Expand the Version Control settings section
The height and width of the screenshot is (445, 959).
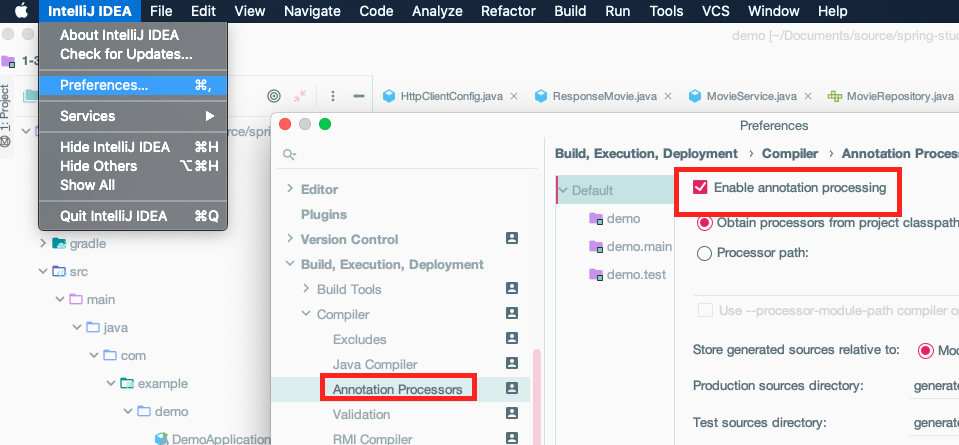(290, 238)
